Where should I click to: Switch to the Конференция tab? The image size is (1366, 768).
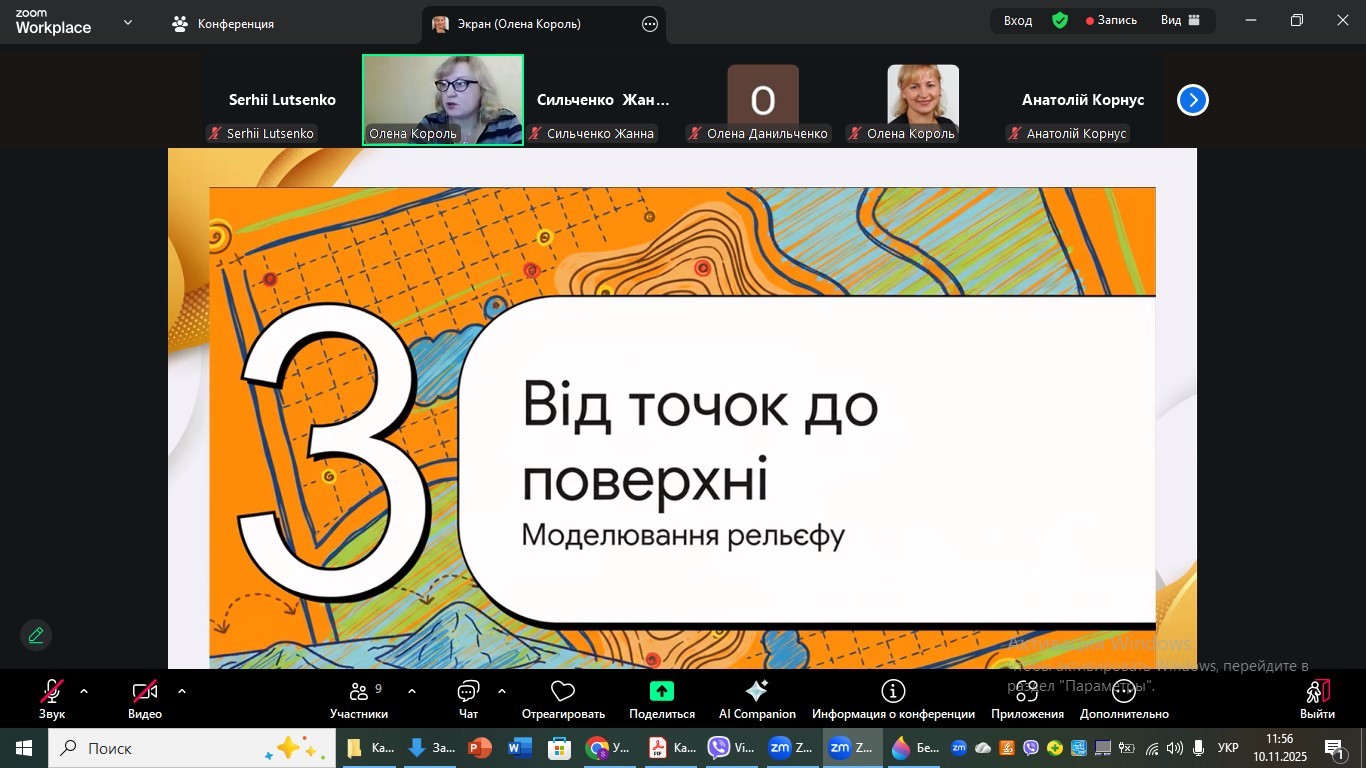[x=223, y=24]
